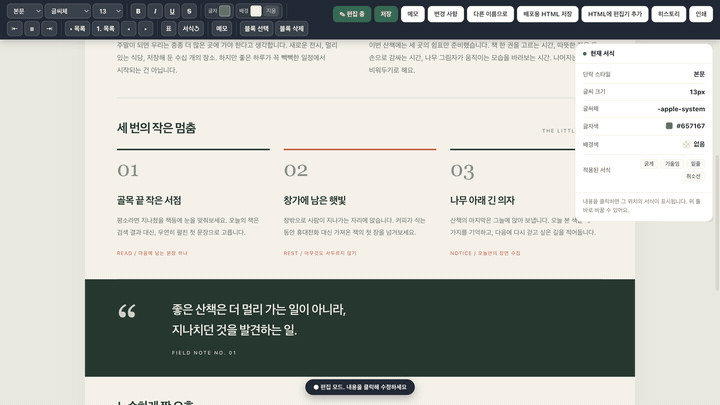This screenshot has height=405, width=720.
Task: Click the 세 번의 작은 멈춤 heading
Action: 156,128
